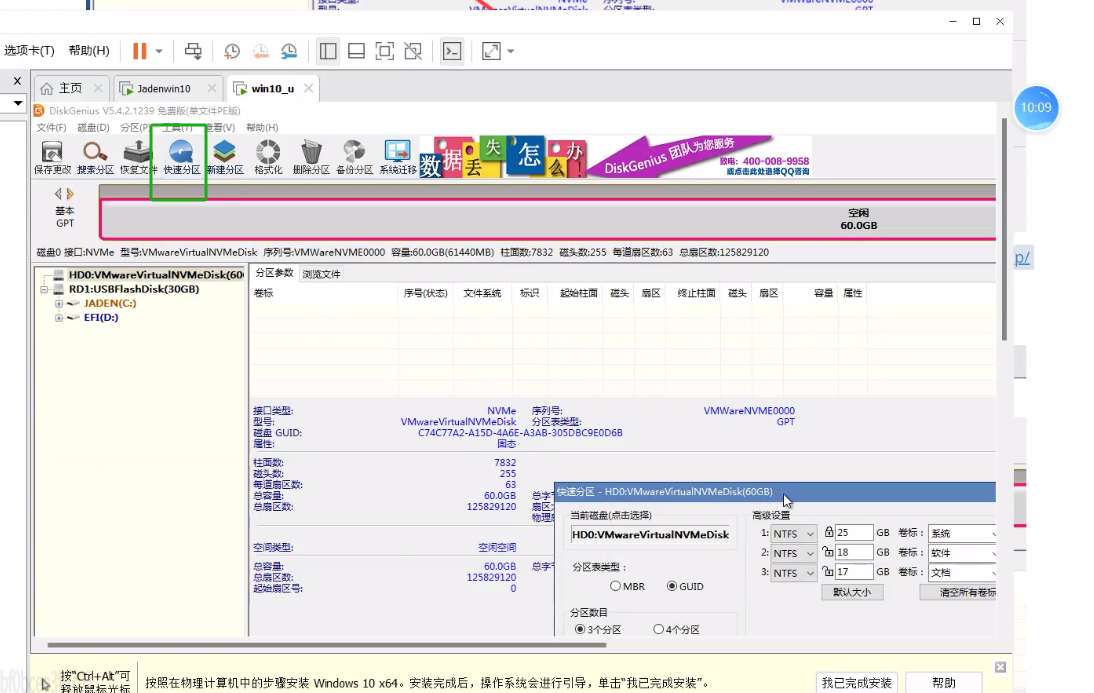The height and width of the screenshot is (693, 1094).
Task: Click the 默认大小 button
Action: [x=852, y=592]
